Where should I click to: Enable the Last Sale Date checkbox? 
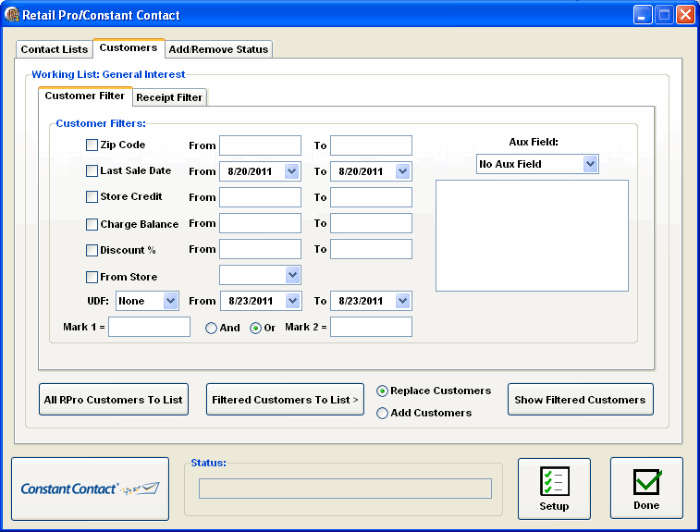(x=92, y=171)
